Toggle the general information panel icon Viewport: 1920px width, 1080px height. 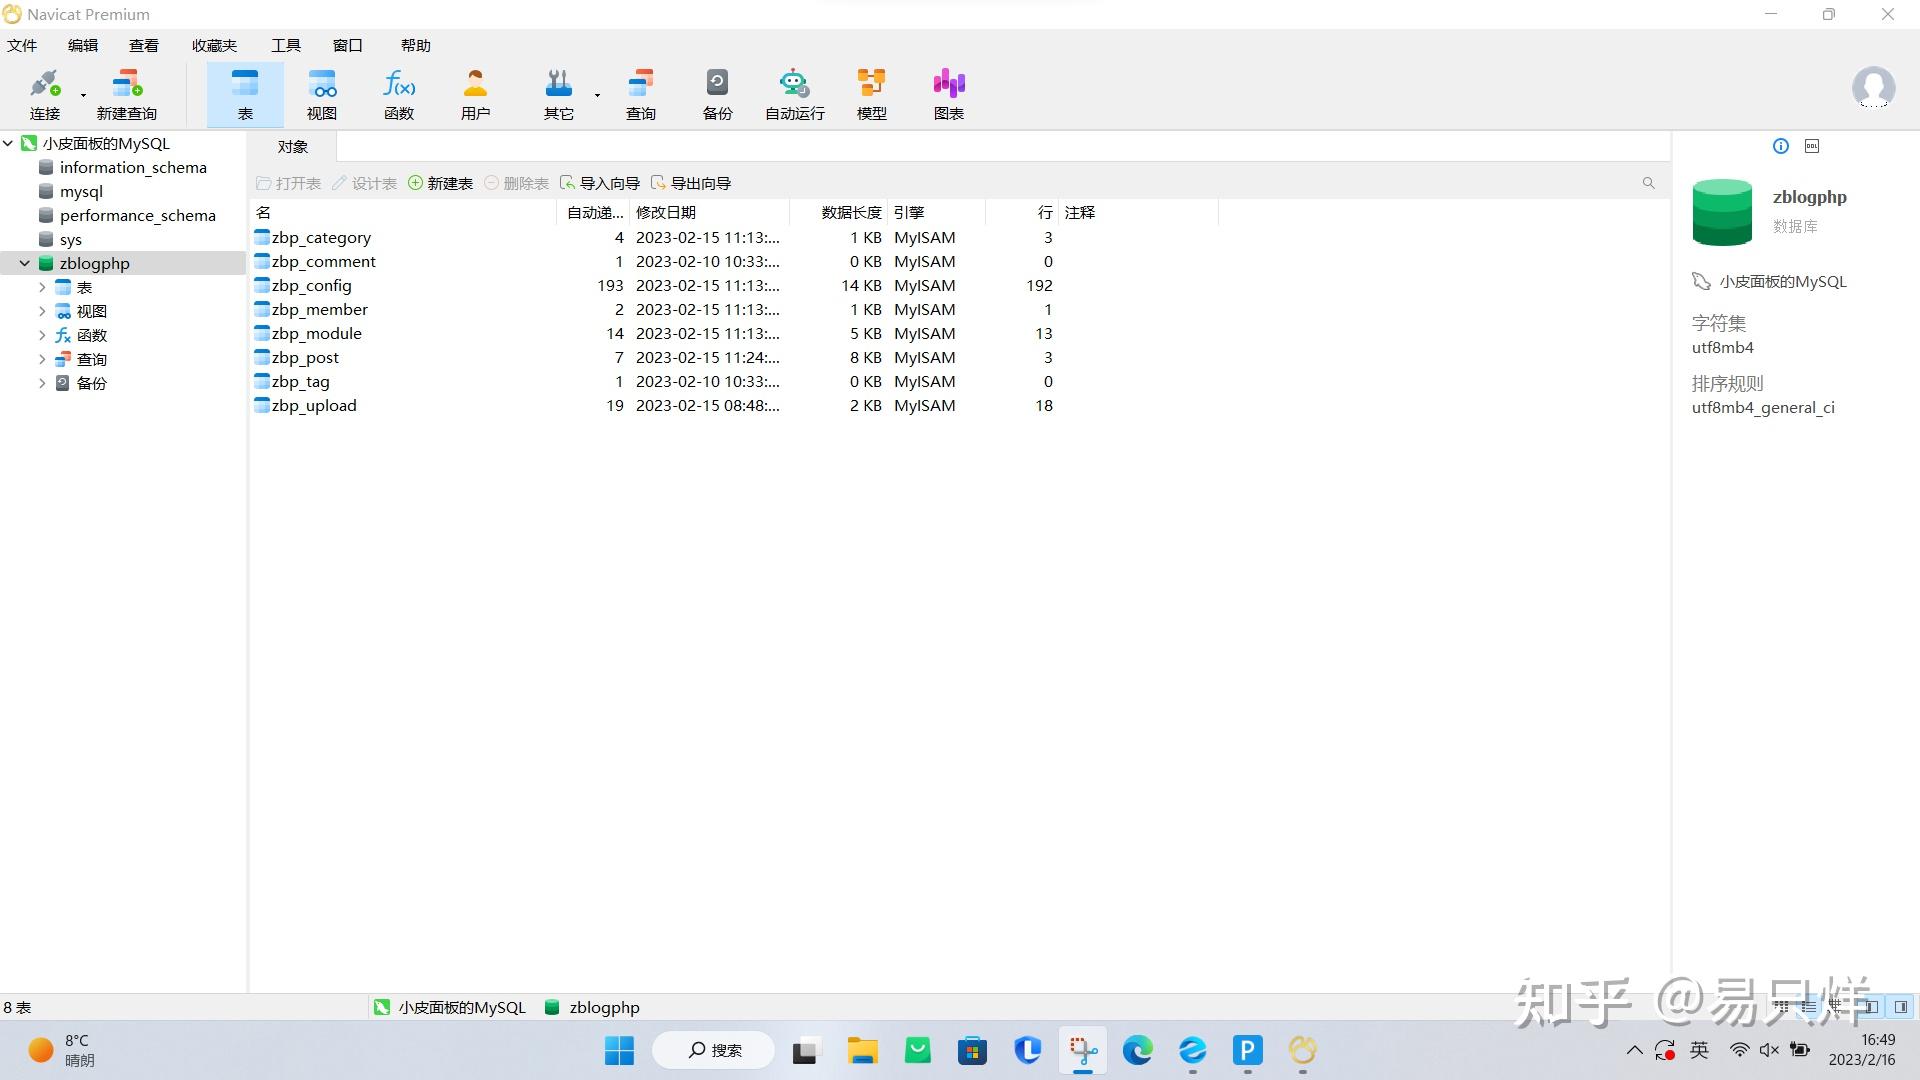pos(1780,146)
